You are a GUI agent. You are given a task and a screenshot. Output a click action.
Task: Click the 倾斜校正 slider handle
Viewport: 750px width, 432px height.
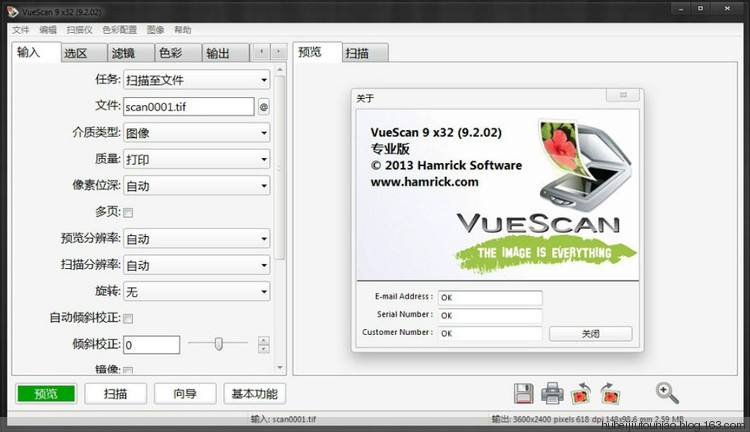219,343
